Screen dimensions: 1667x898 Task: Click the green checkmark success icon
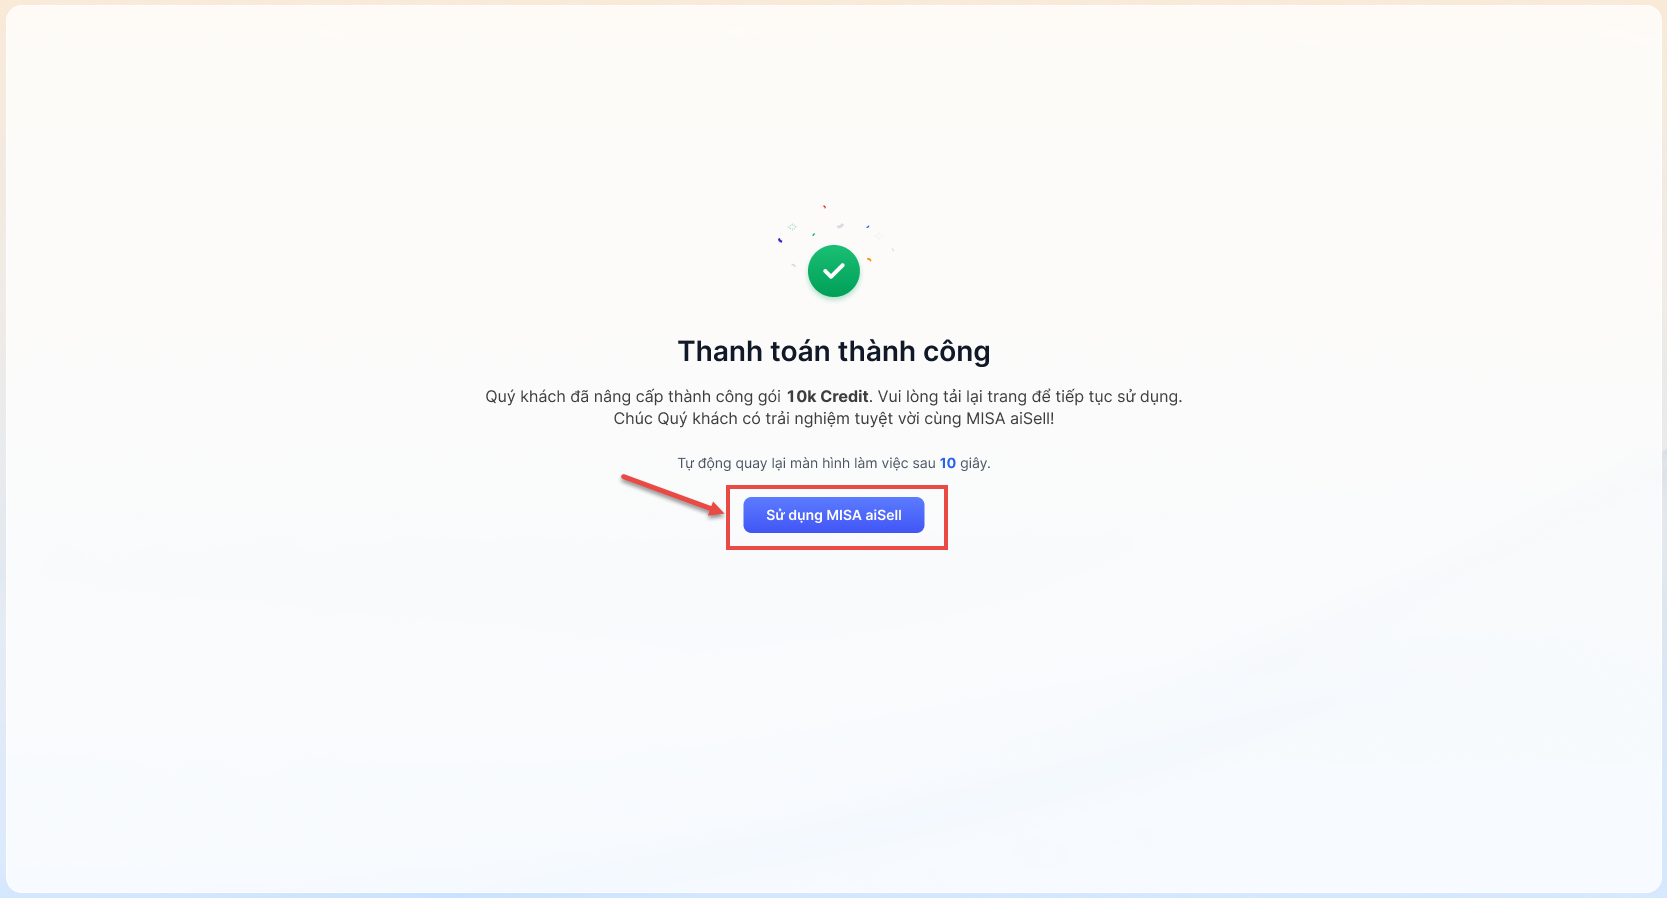click(834, 271)
